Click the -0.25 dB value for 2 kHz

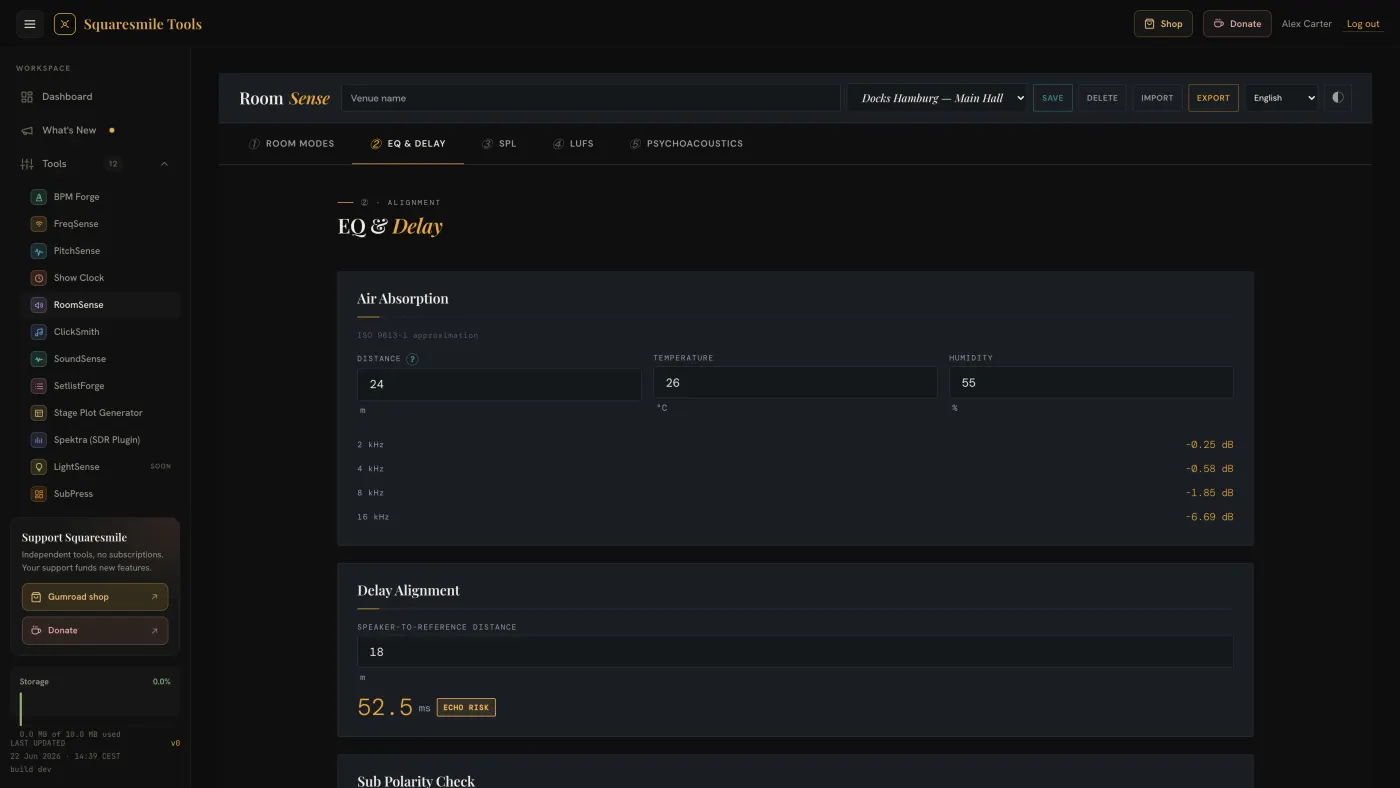click(1209, 445)
